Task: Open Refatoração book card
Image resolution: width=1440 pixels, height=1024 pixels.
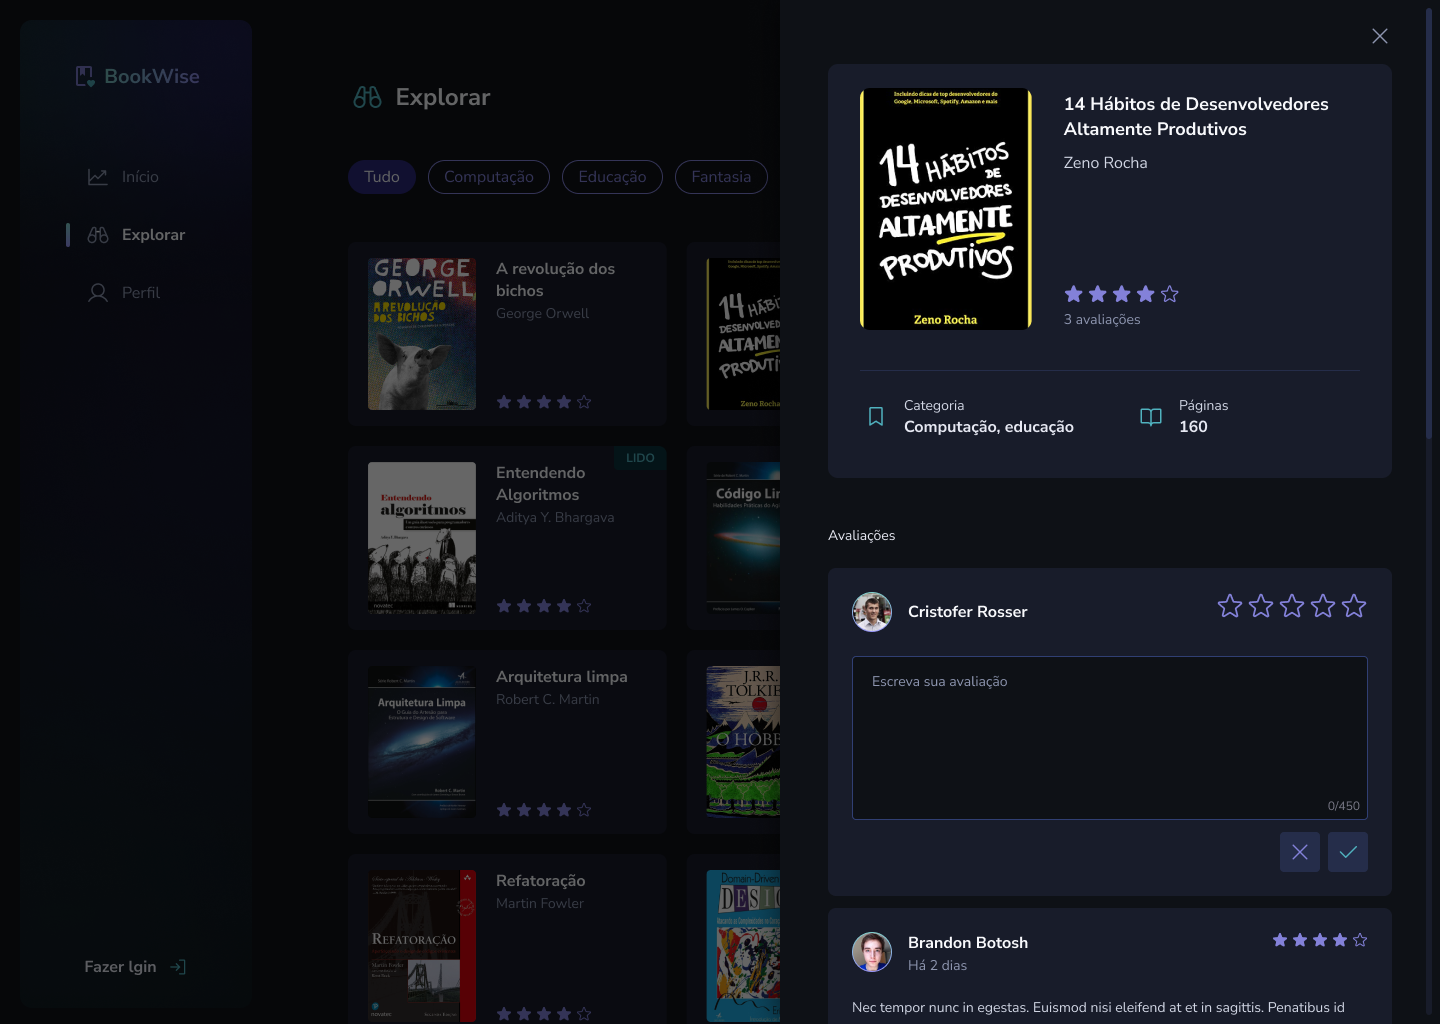Action: point(507,938)
